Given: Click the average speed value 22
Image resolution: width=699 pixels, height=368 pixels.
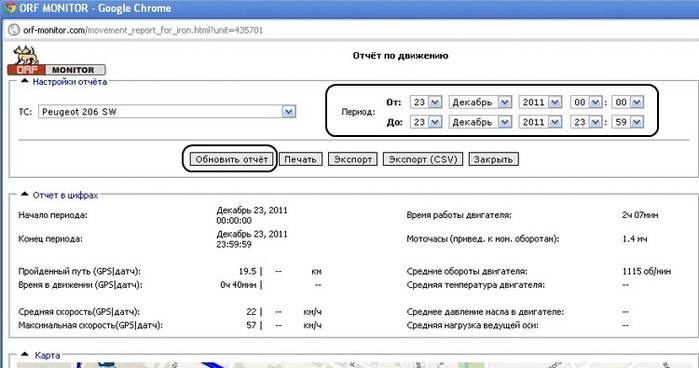Looking at the screenshot, I should [x=251, y=312].
